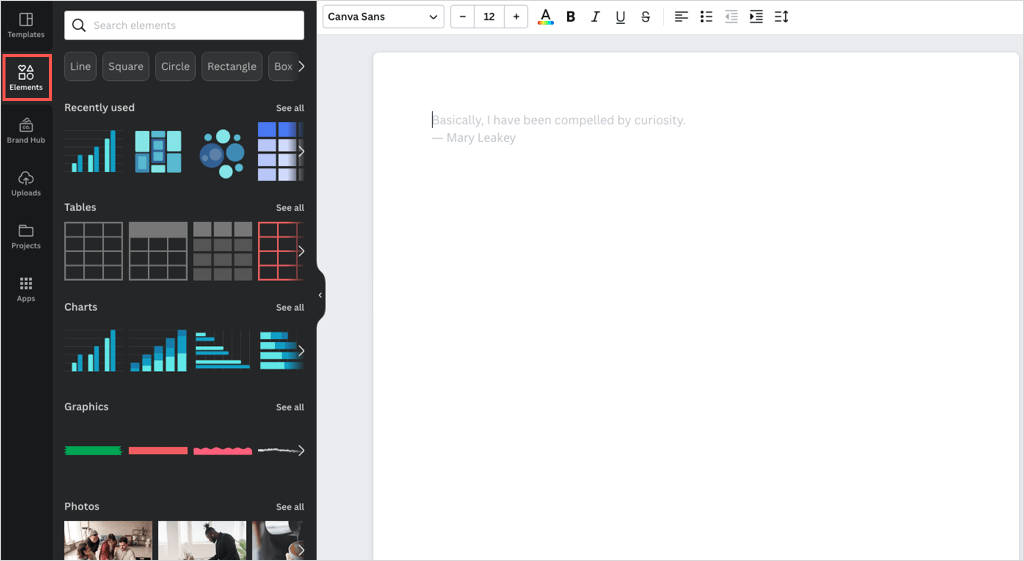Open the Uploads panel
This screenshot has height=561, width=1024.
pyautogui.click(x=26, y=183)
